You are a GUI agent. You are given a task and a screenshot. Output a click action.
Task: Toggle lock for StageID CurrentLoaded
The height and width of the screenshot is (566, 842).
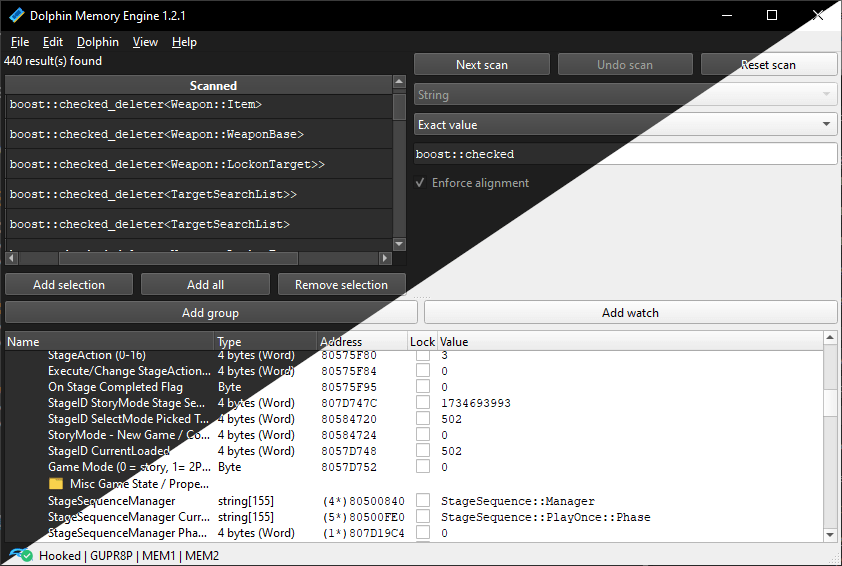coord(423,451)
